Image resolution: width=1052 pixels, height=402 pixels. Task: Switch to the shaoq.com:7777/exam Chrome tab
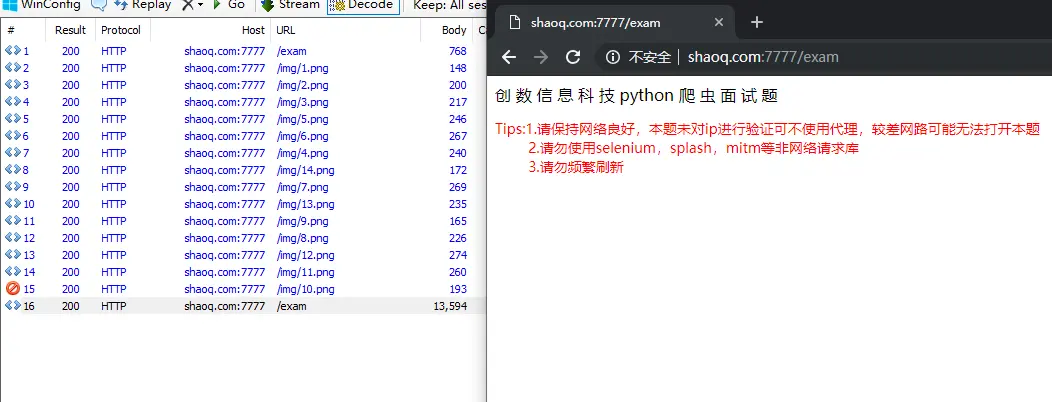pos(594,22)
